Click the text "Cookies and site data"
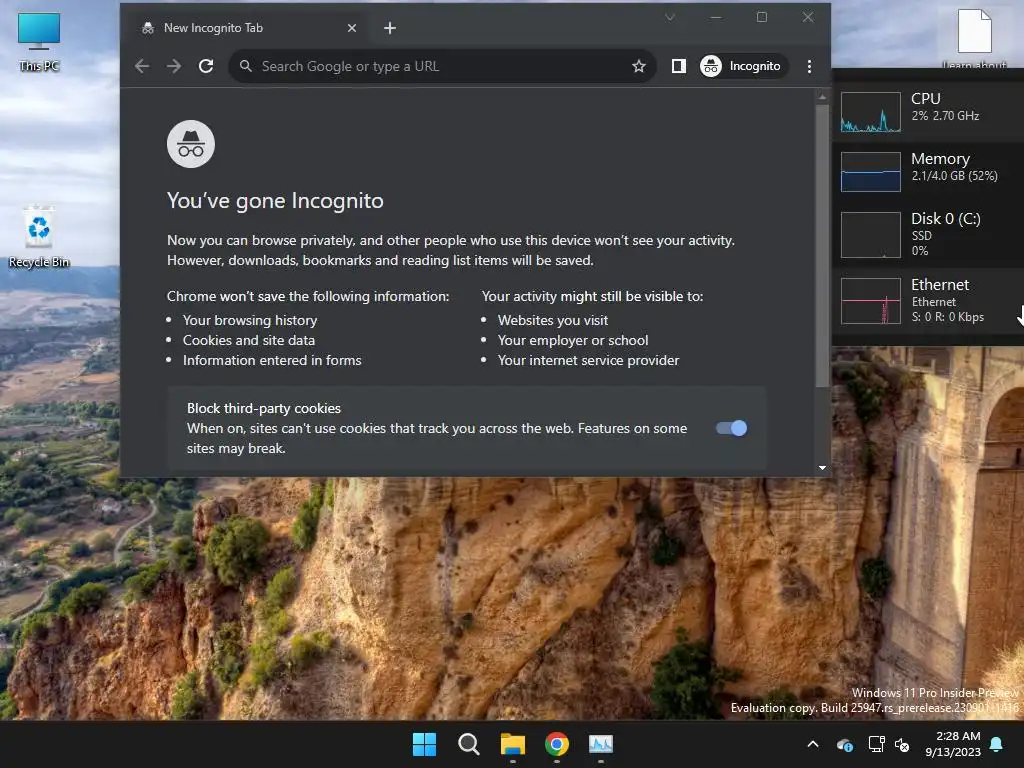The image size is (1024, 768). tap(249, 340)
